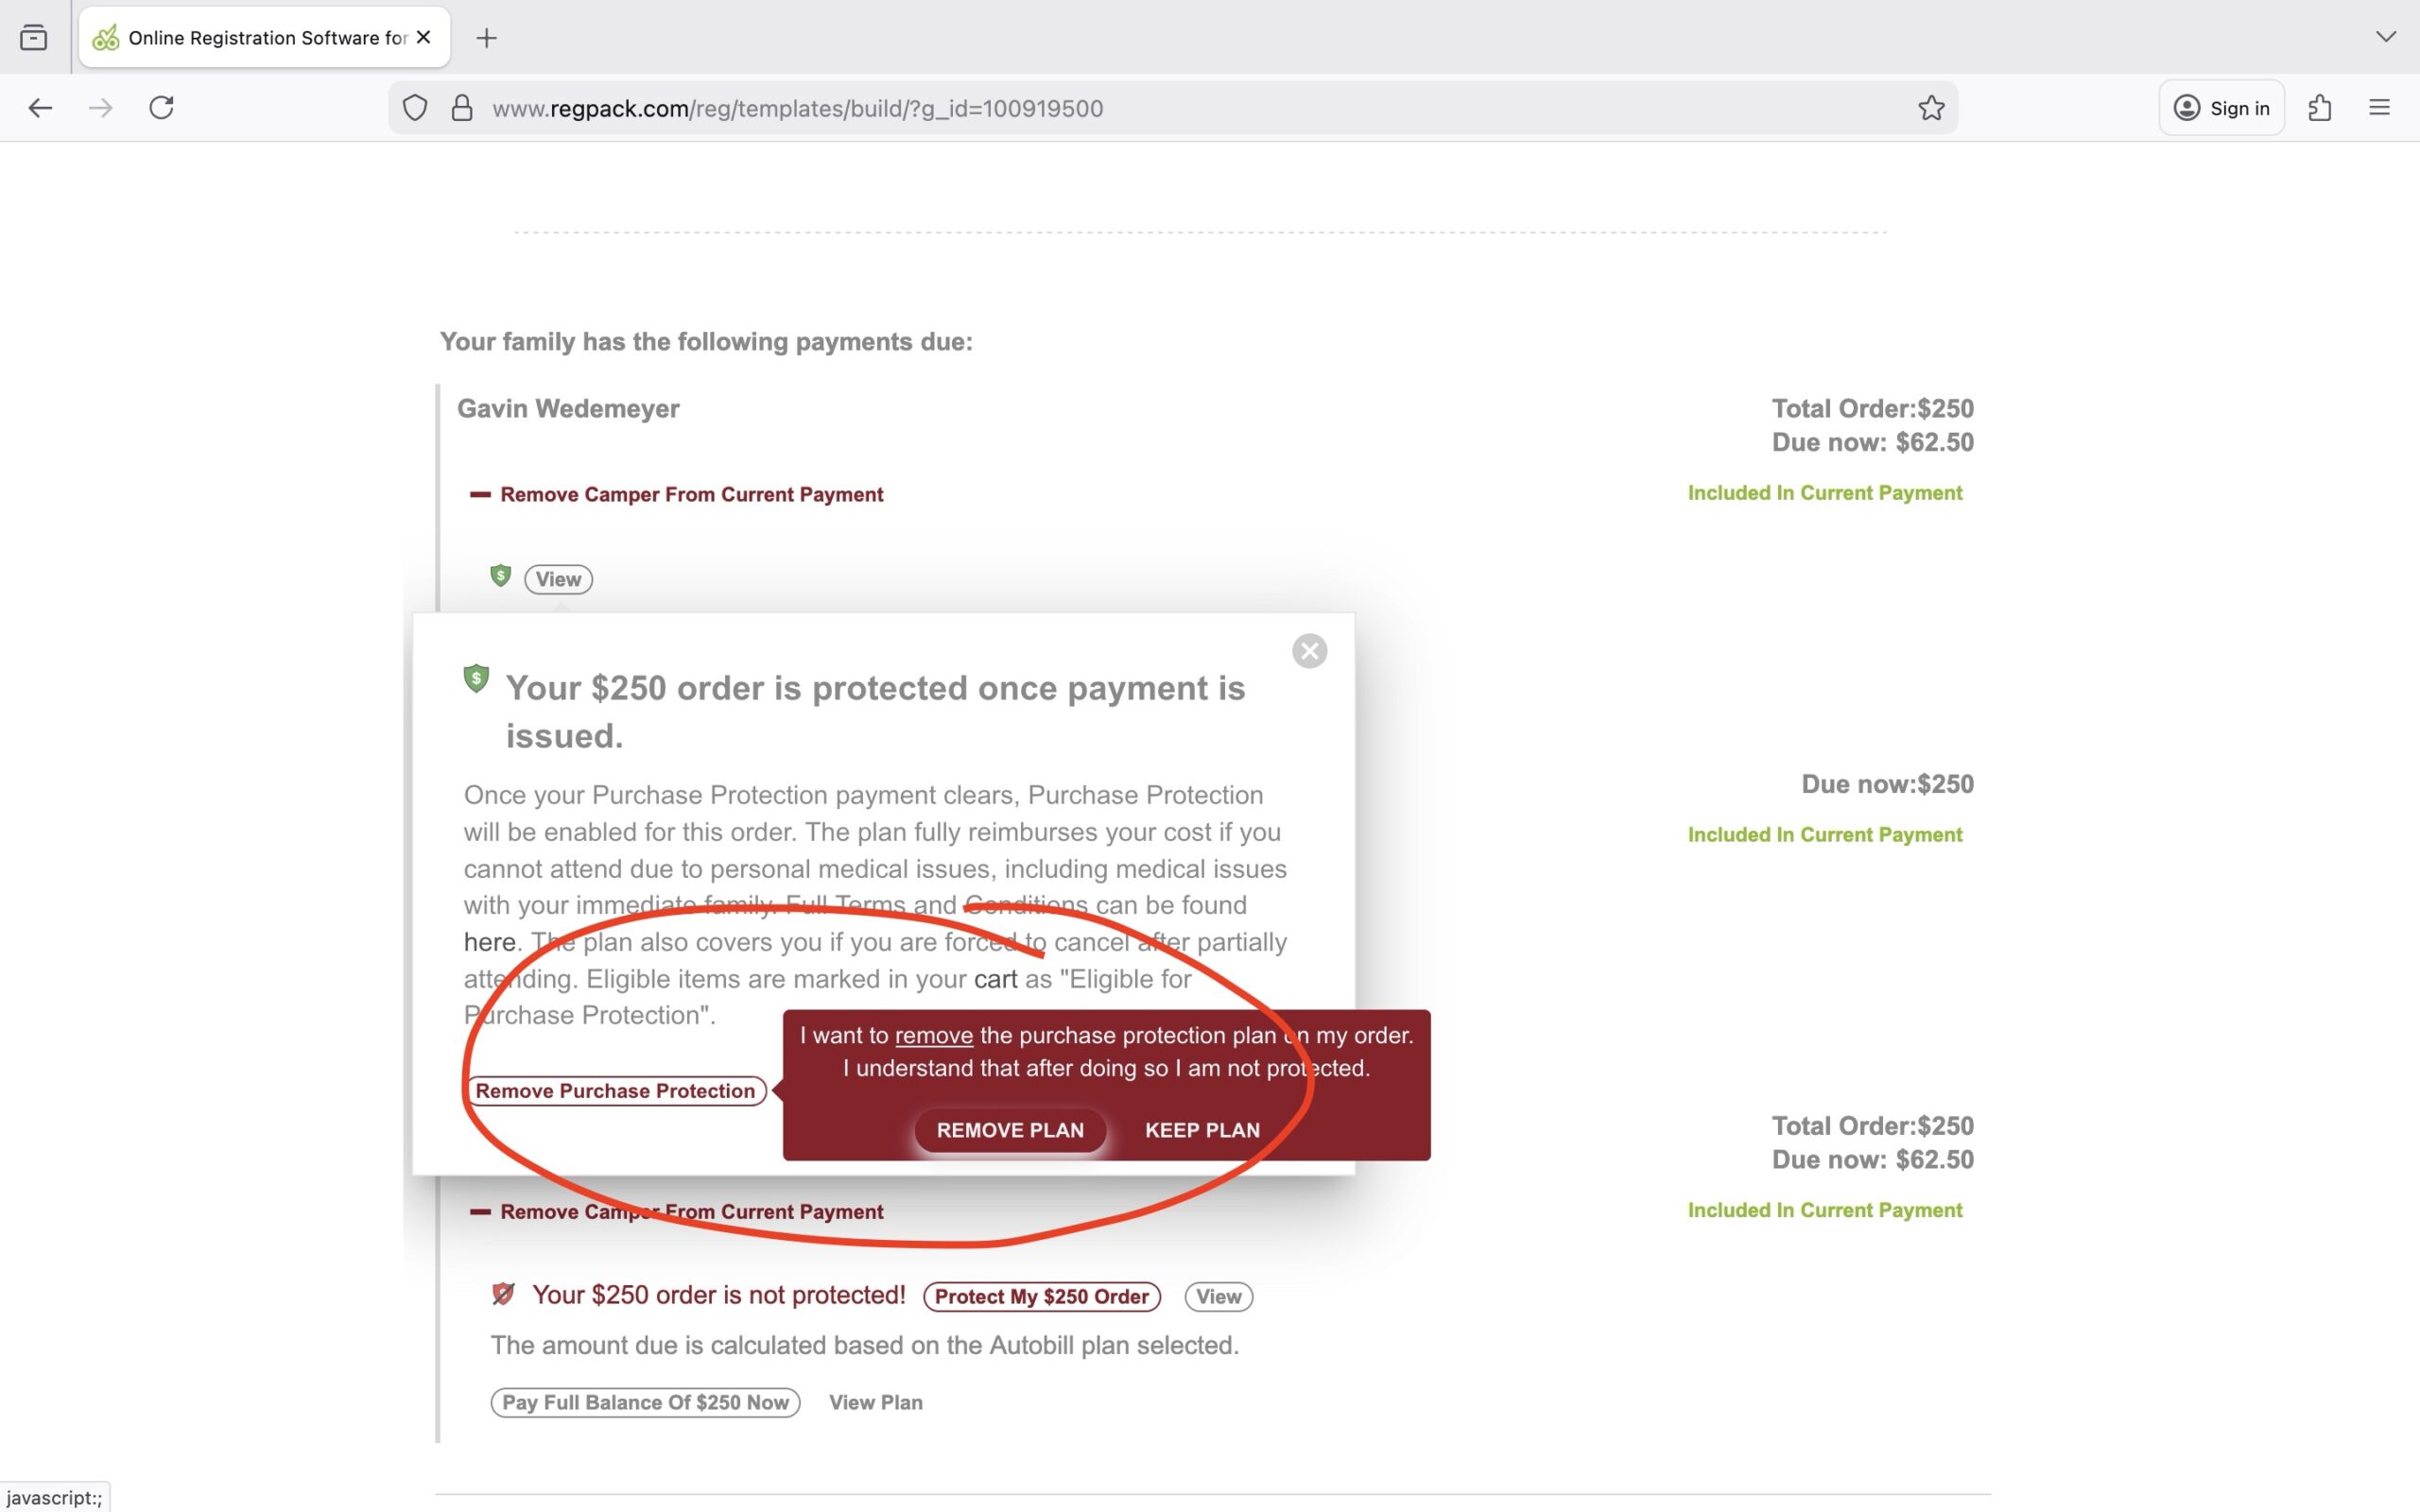Click Remove Purchase Protection button
The width and height of the screenshot is (2420, 1512).
[615, 1091]
